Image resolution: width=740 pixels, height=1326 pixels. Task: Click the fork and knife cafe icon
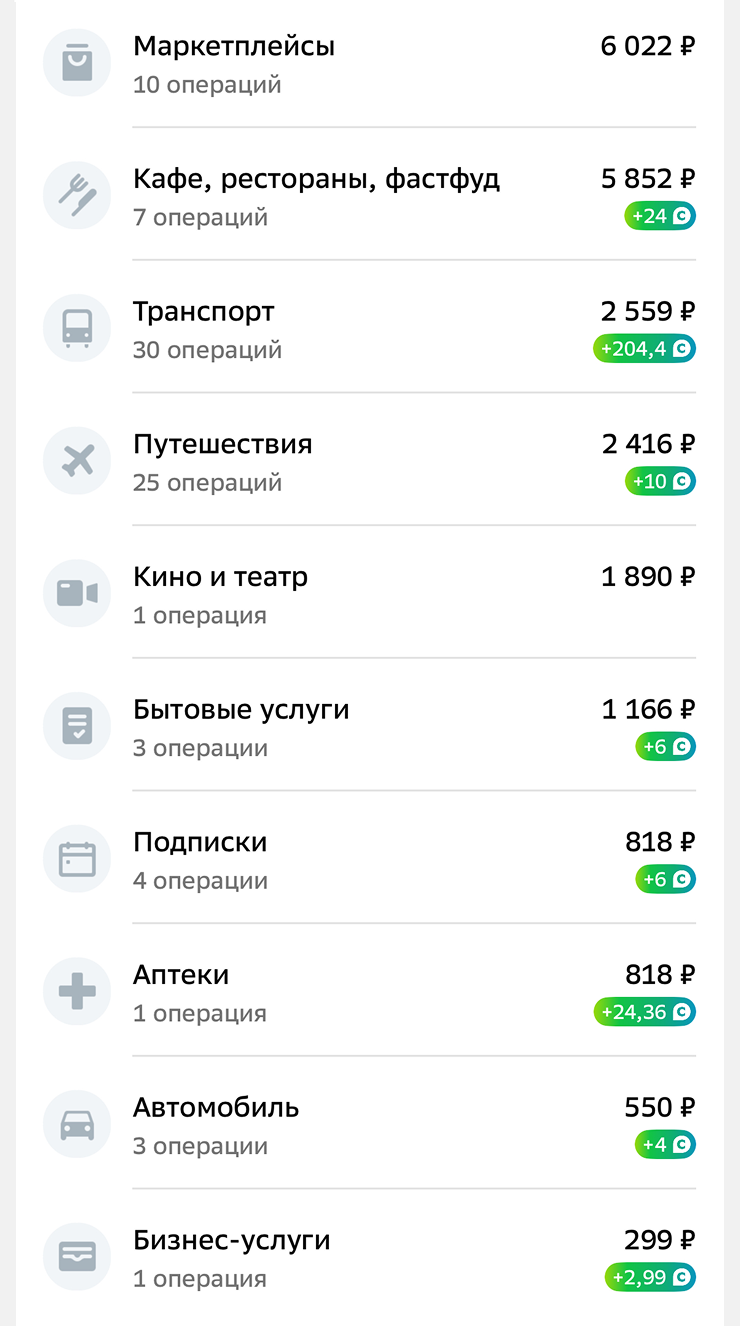(x=77, y=196)
